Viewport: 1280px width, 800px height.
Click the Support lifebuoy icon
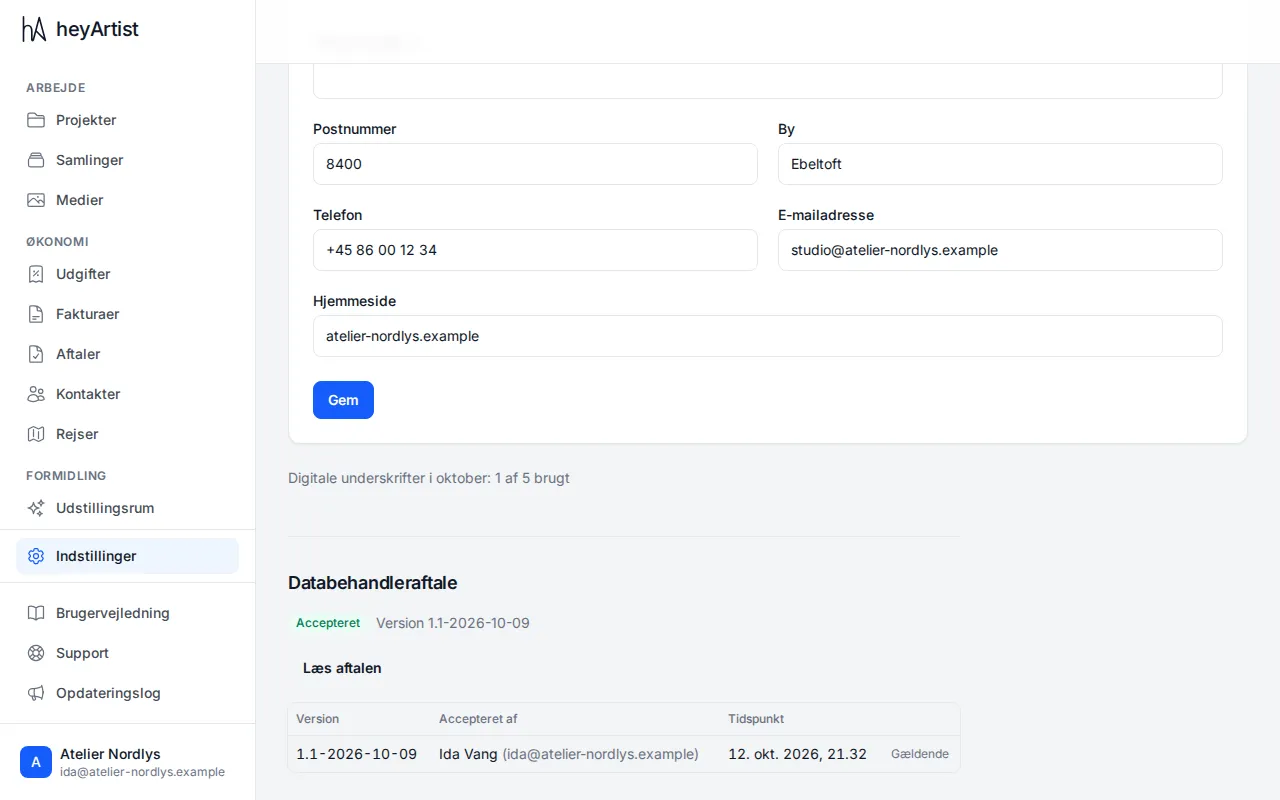36,653
